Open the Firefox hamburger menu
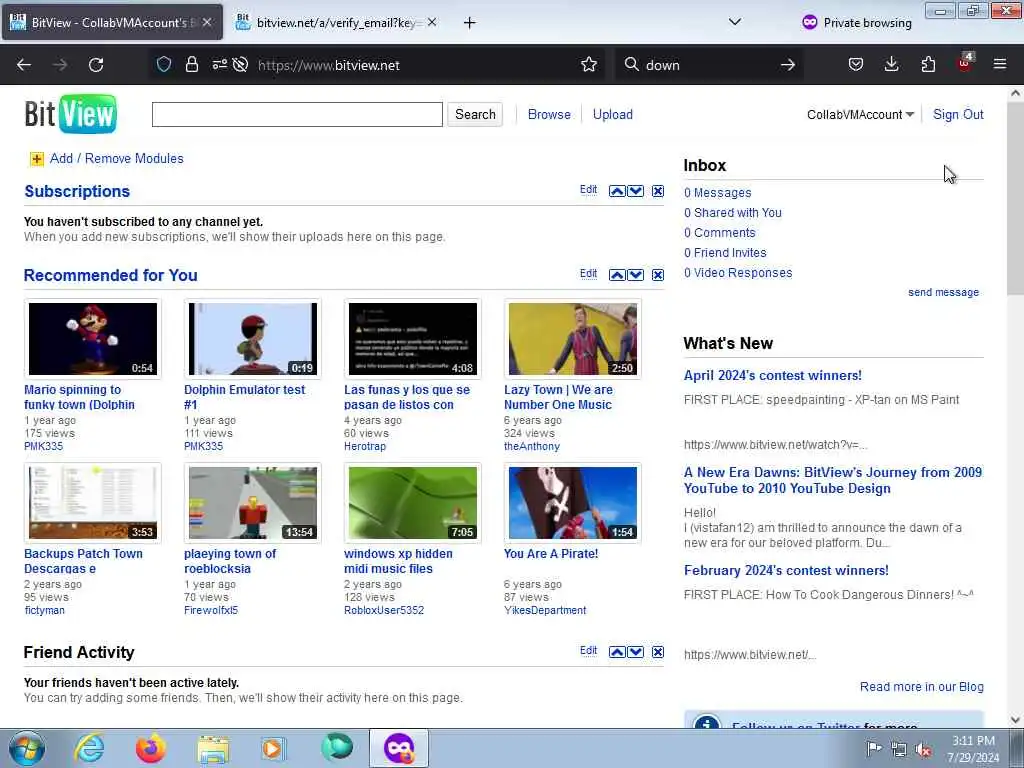Screen dimensions: 1024x768 (x=1000, y=65)
